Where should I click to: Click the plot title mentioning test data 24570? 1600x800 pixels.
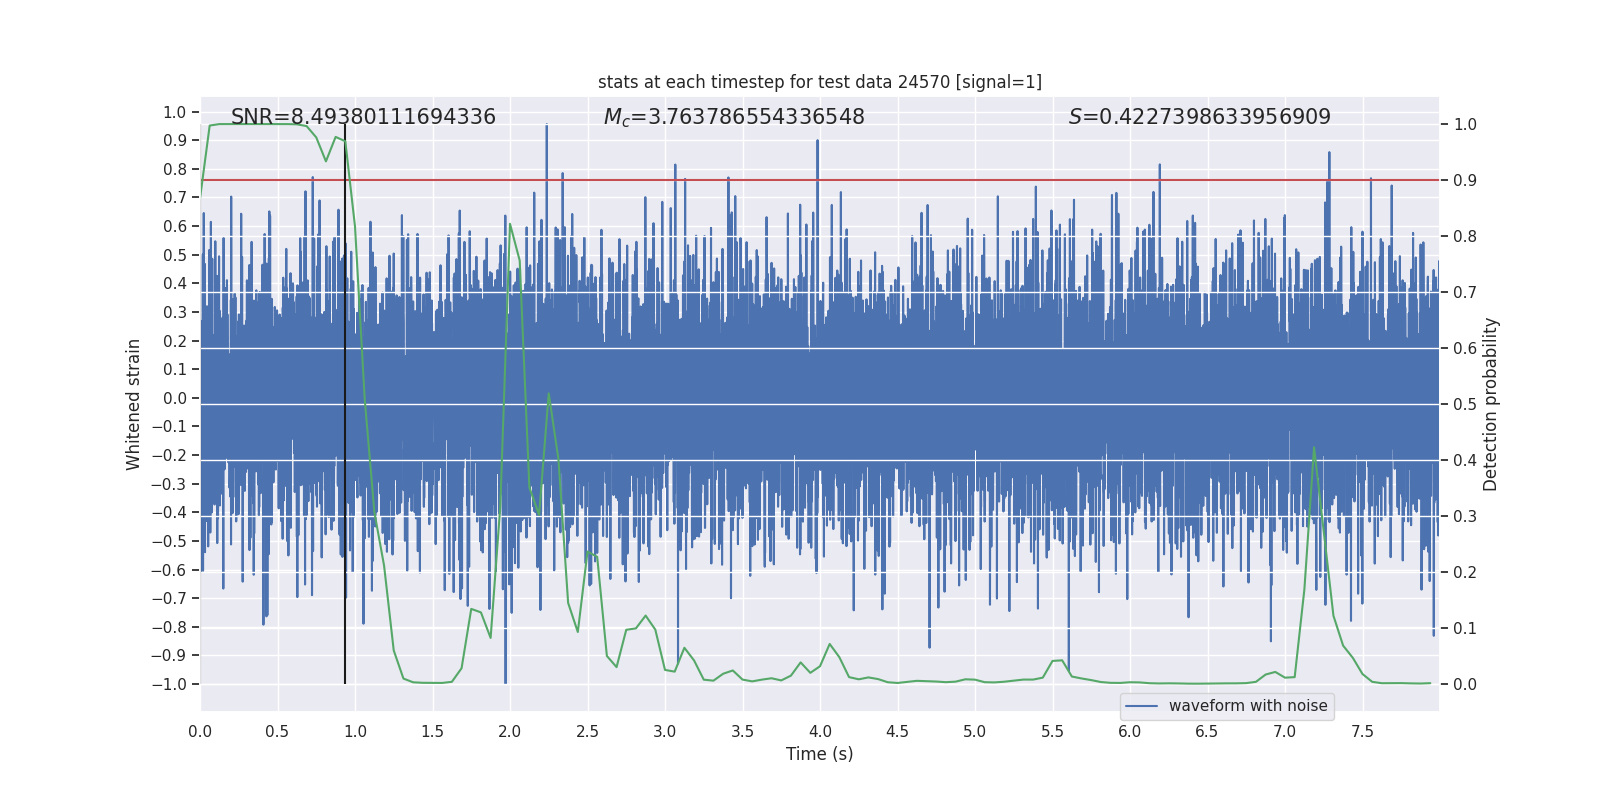tap(820, 82)
